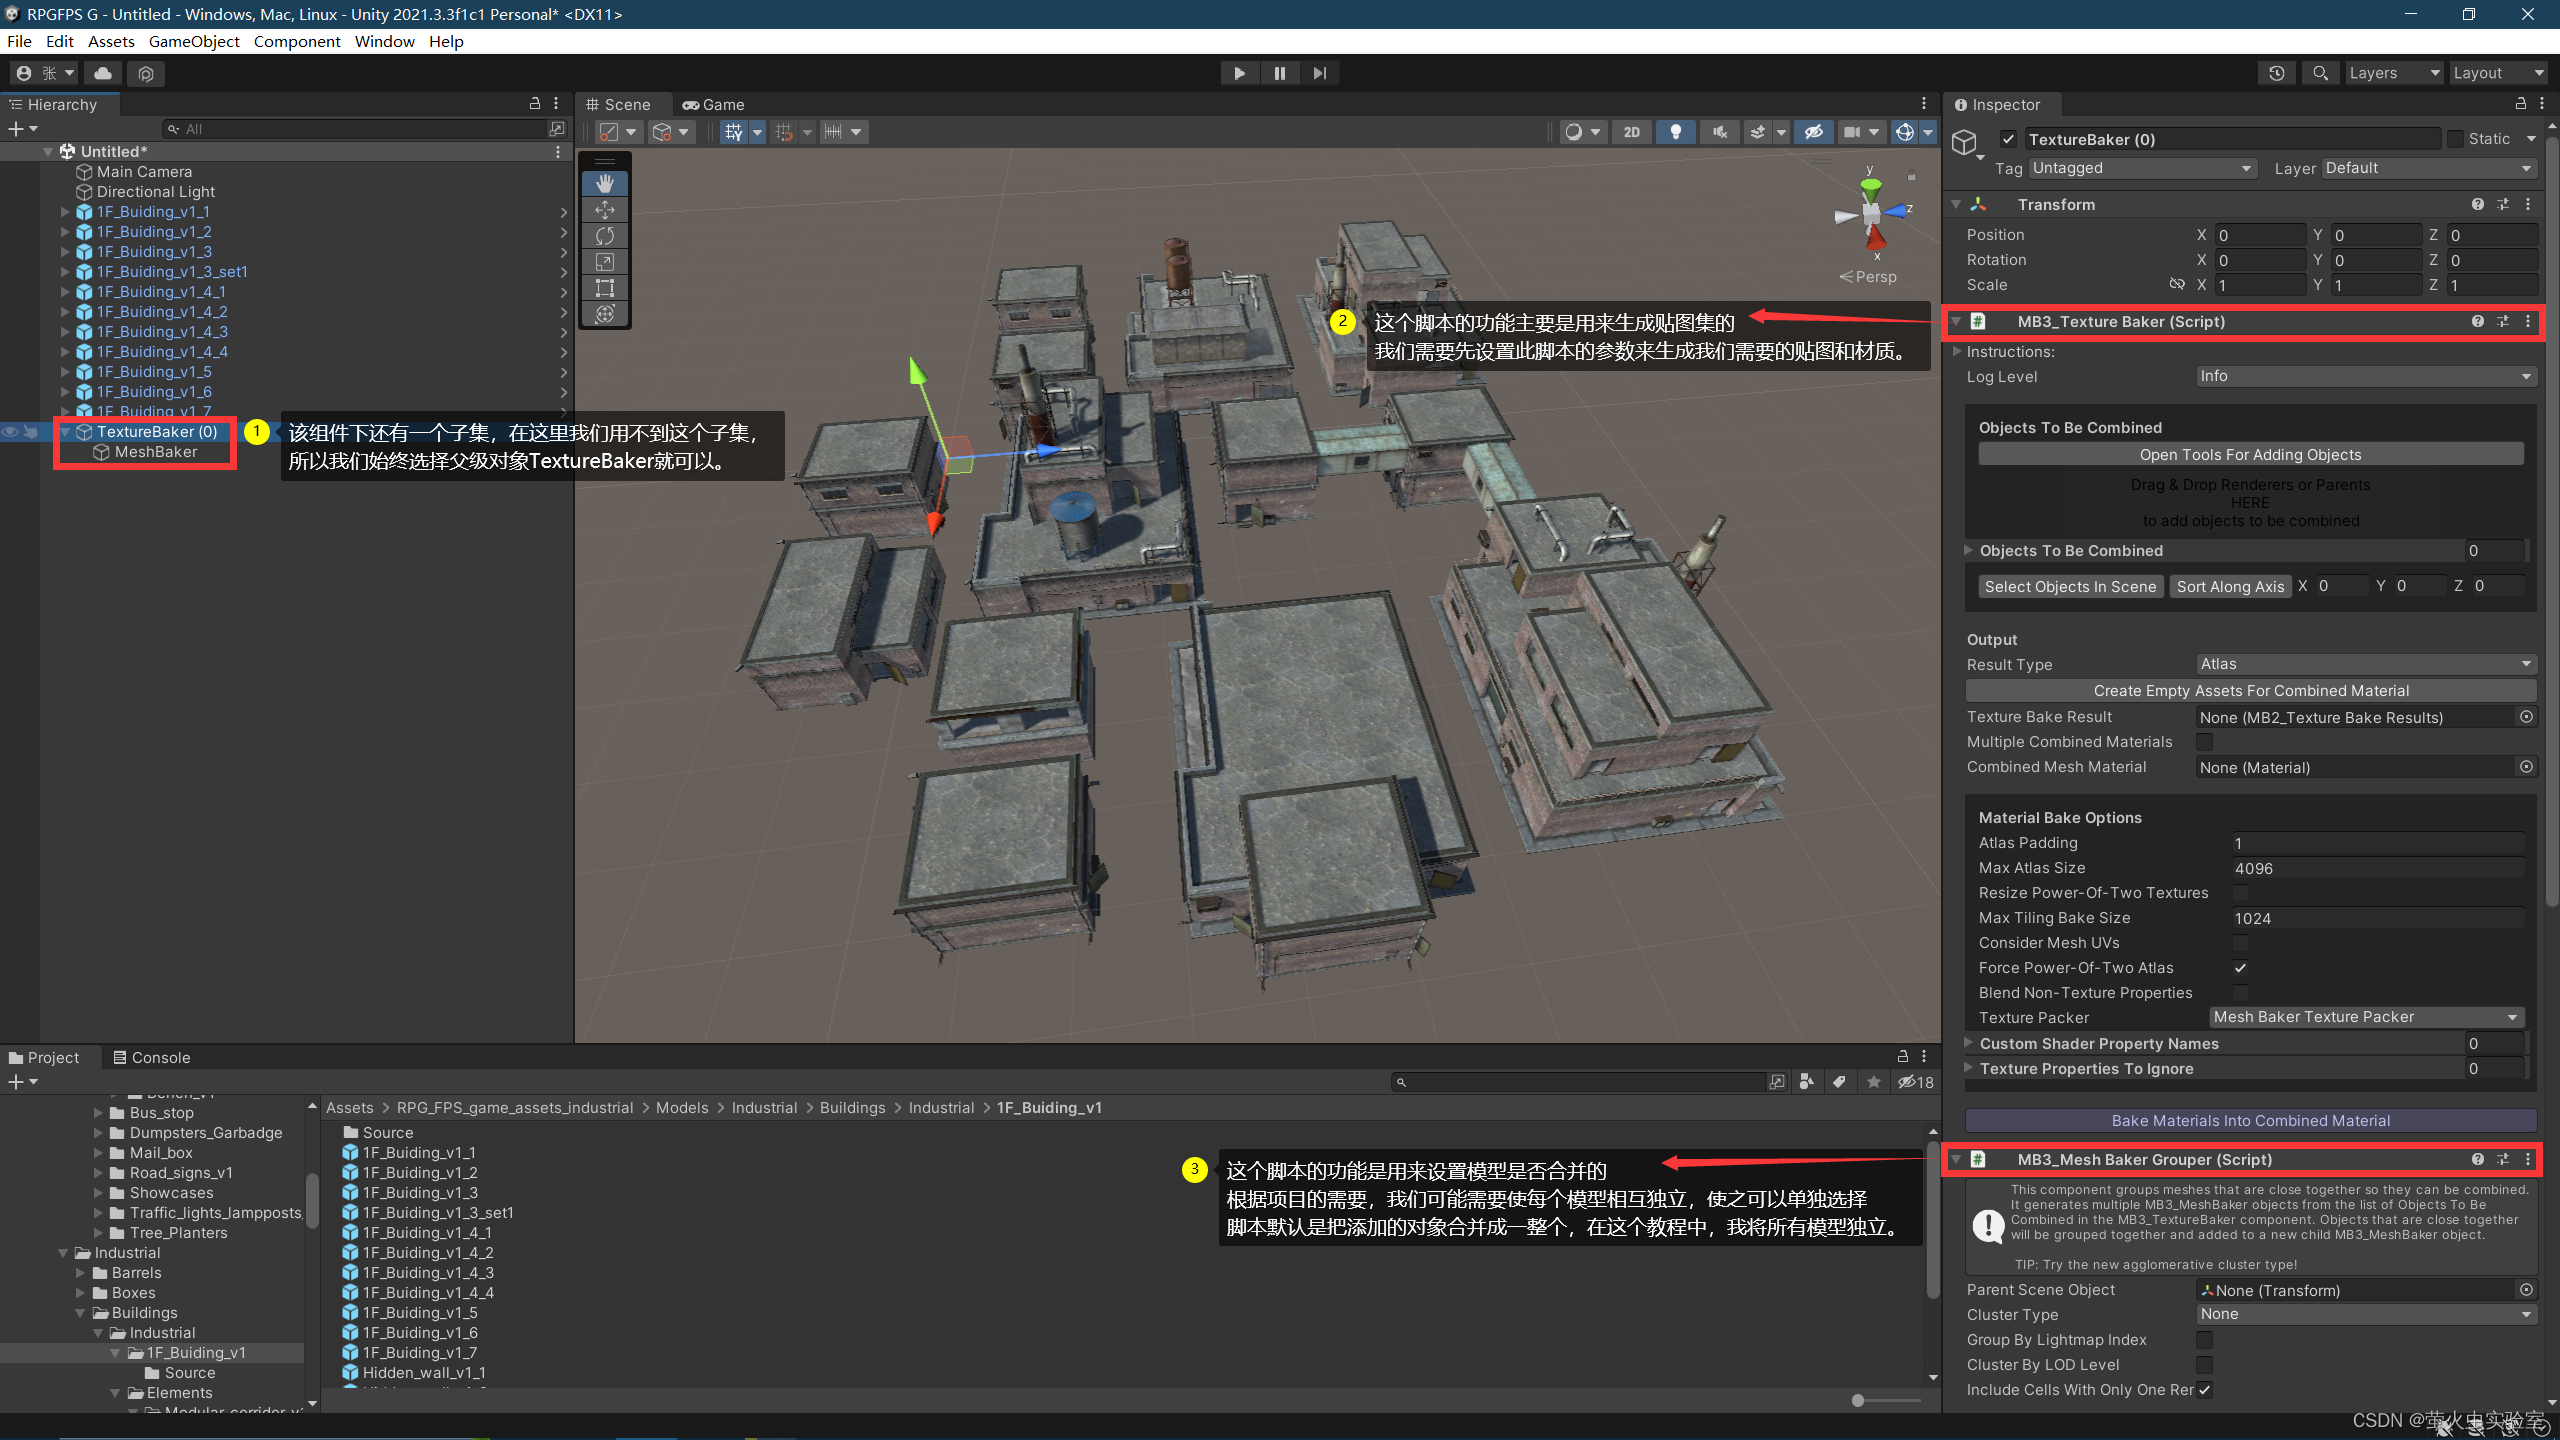Open the Layer dropdown Default

coord(2429,168)
